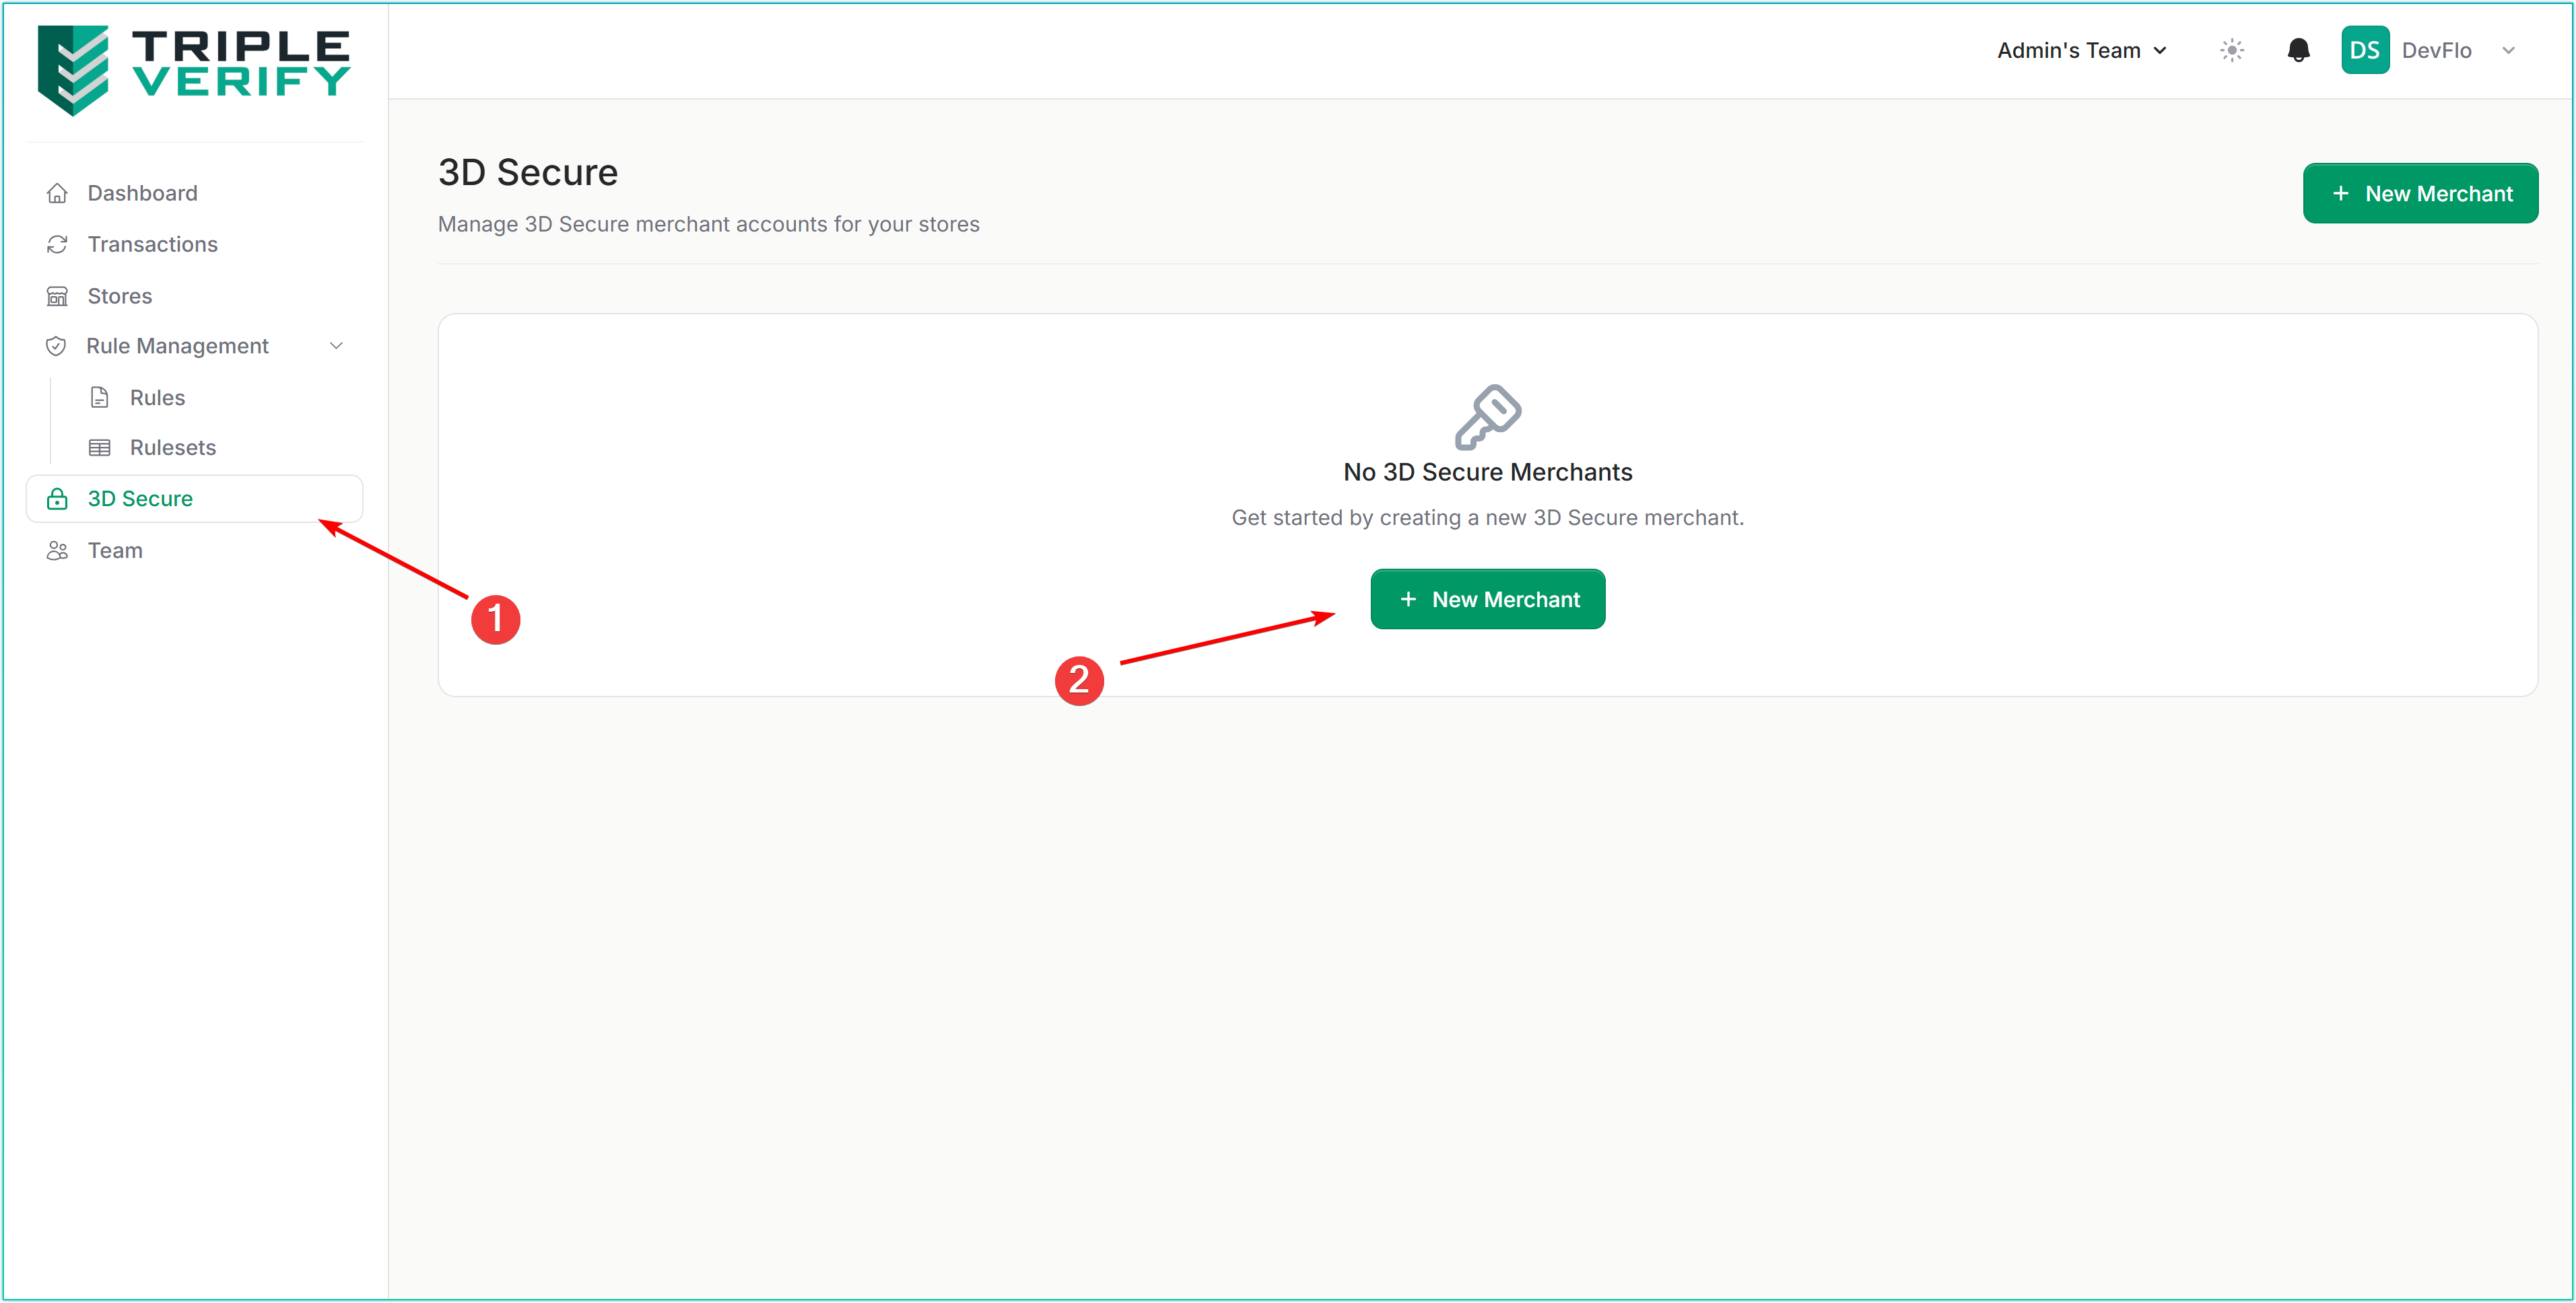Open notifications bell icon
Screen dimensions: 2576x1303
tap(2298, 50)
